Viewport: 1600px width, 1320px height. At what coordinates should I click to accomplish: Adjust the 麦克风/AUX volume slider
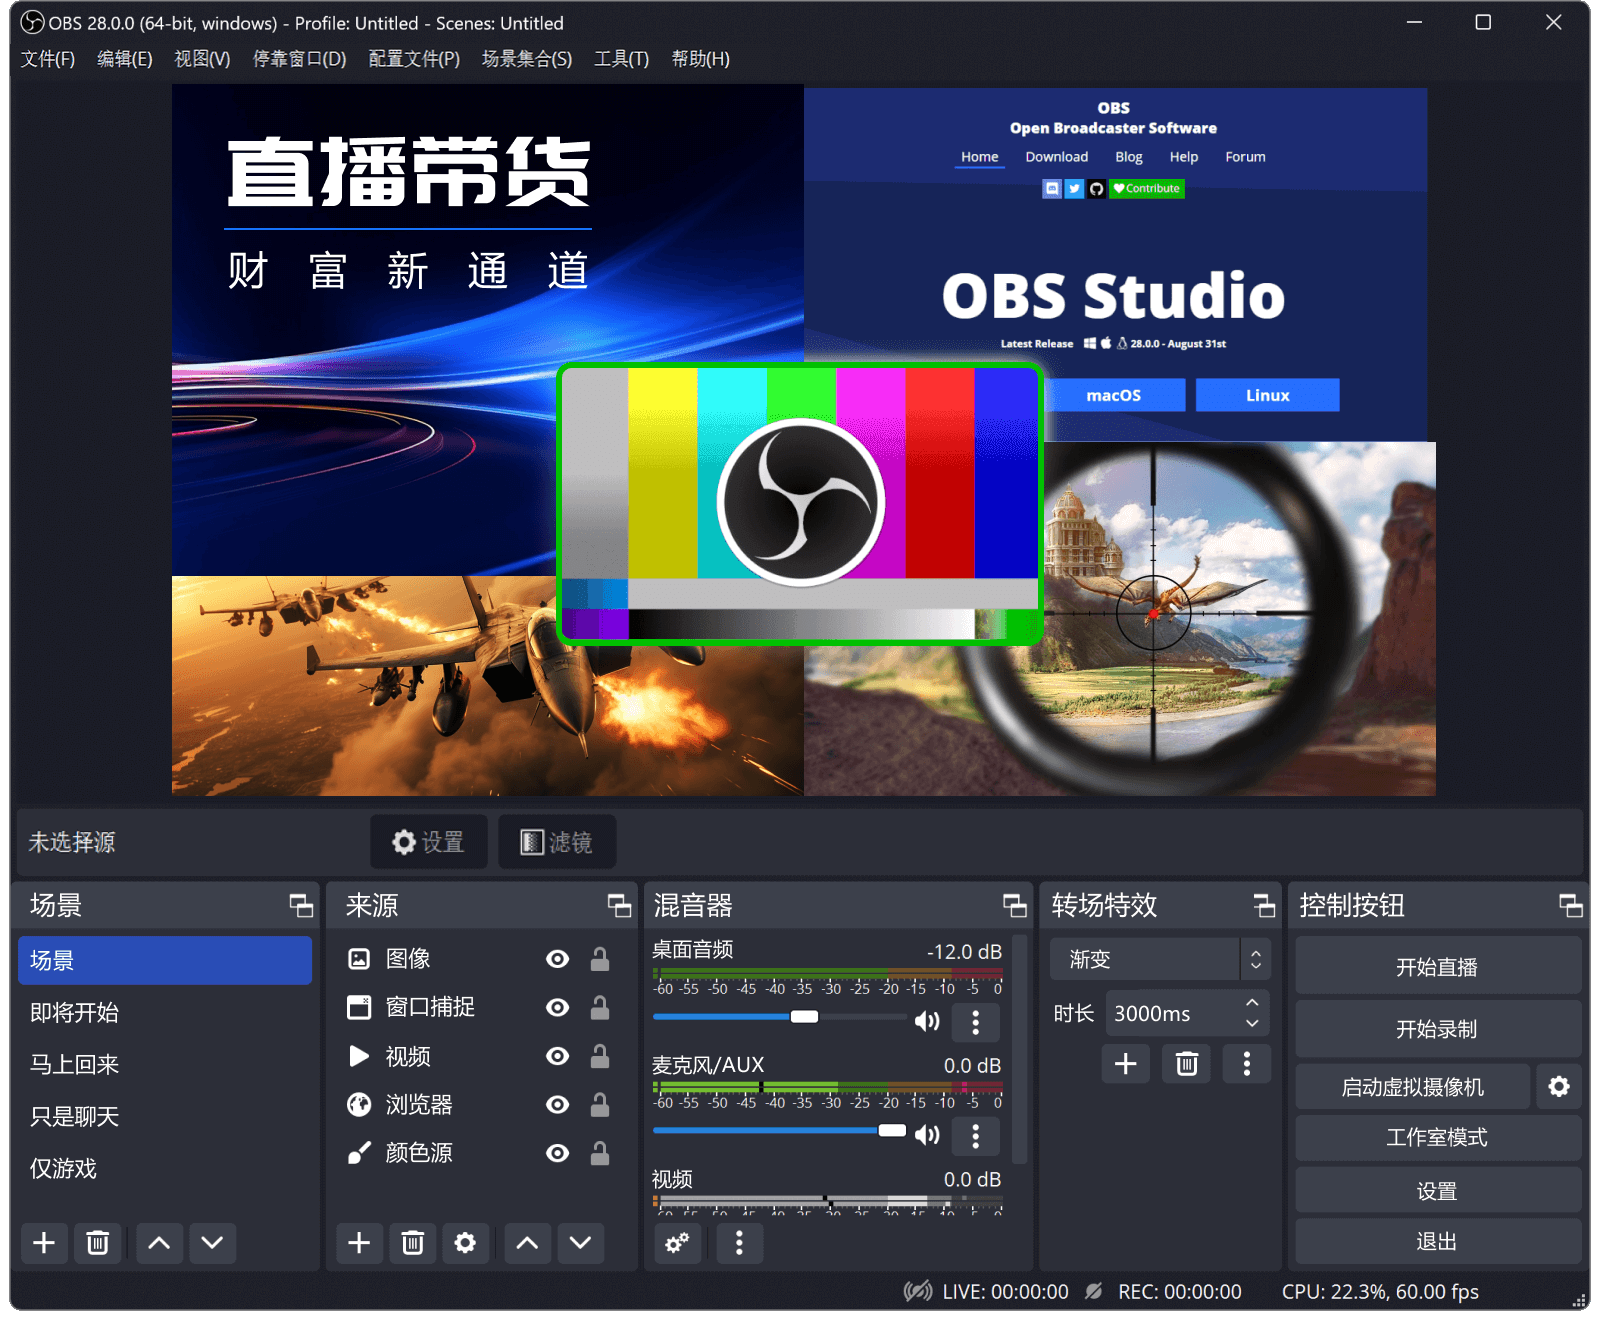[781, 1131]
